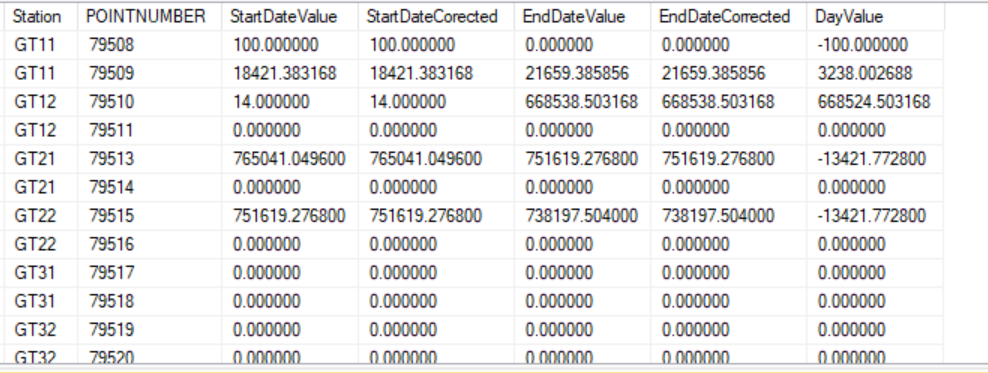Select the GT31 station cell in row 79517
The height and width of the screenshot is (373, 988).
pyautogui.click(x=41, y=273)
